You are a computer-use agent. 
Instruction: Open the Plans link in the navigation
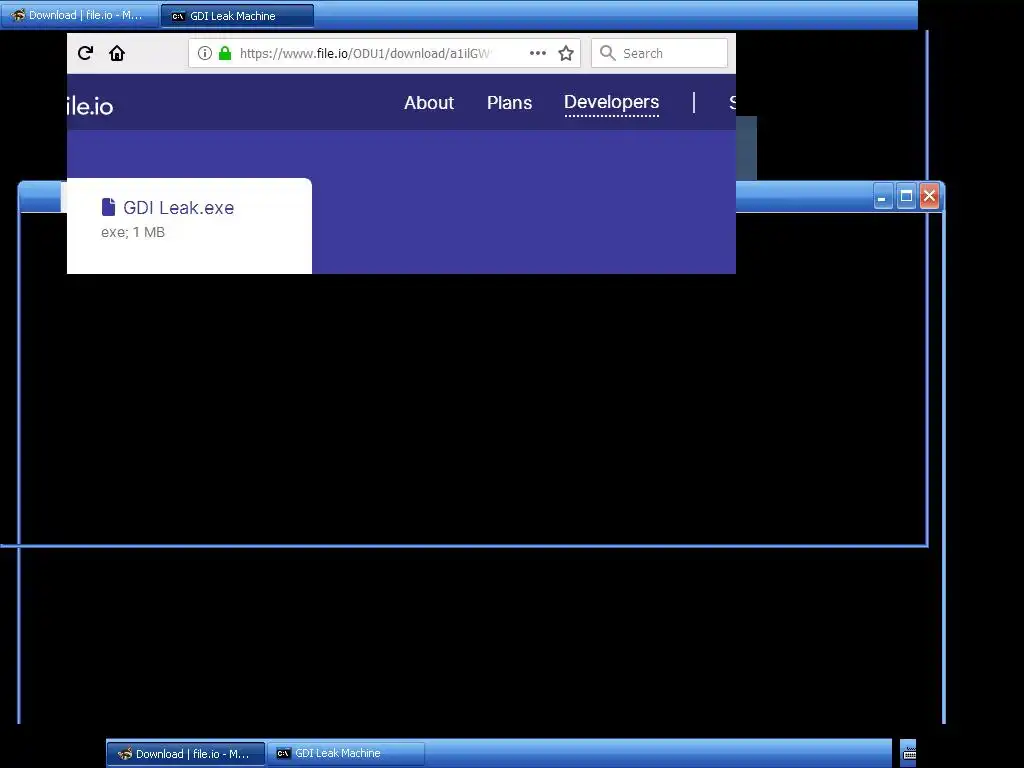509,103
